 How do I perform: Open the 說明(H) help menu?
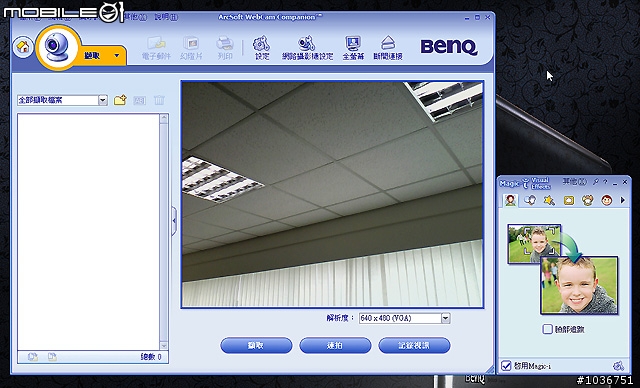(x=166, y=17)
